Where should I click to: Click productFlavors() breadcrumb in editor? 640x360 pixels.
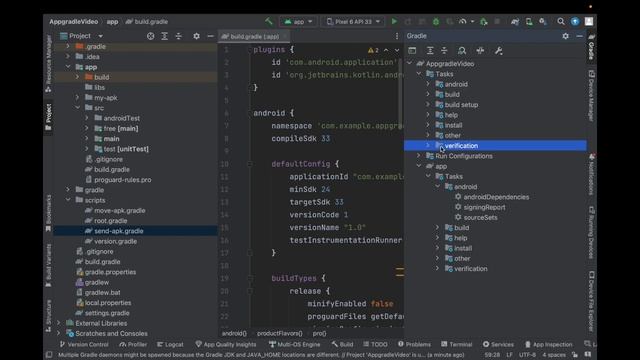280,333
